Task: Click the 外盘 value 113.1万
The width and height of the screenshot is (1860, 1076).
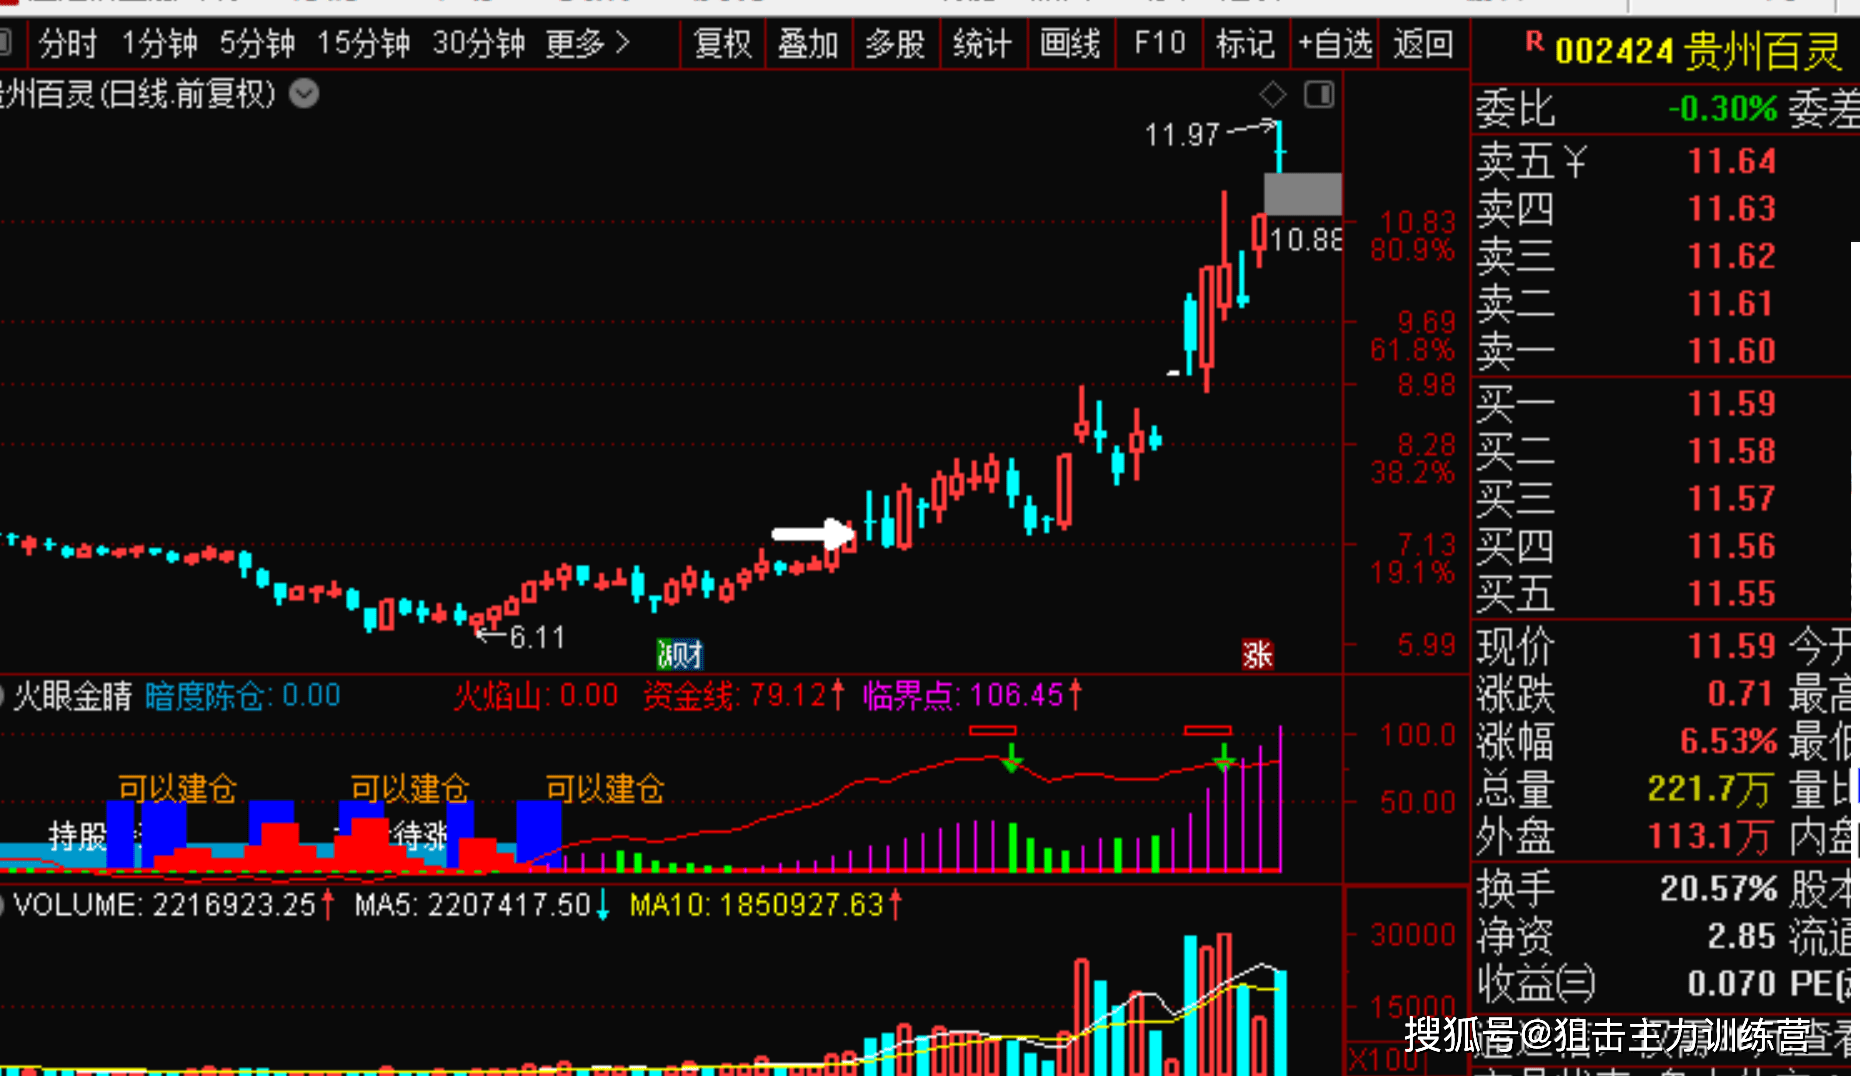Action: tap(1711, 836)
